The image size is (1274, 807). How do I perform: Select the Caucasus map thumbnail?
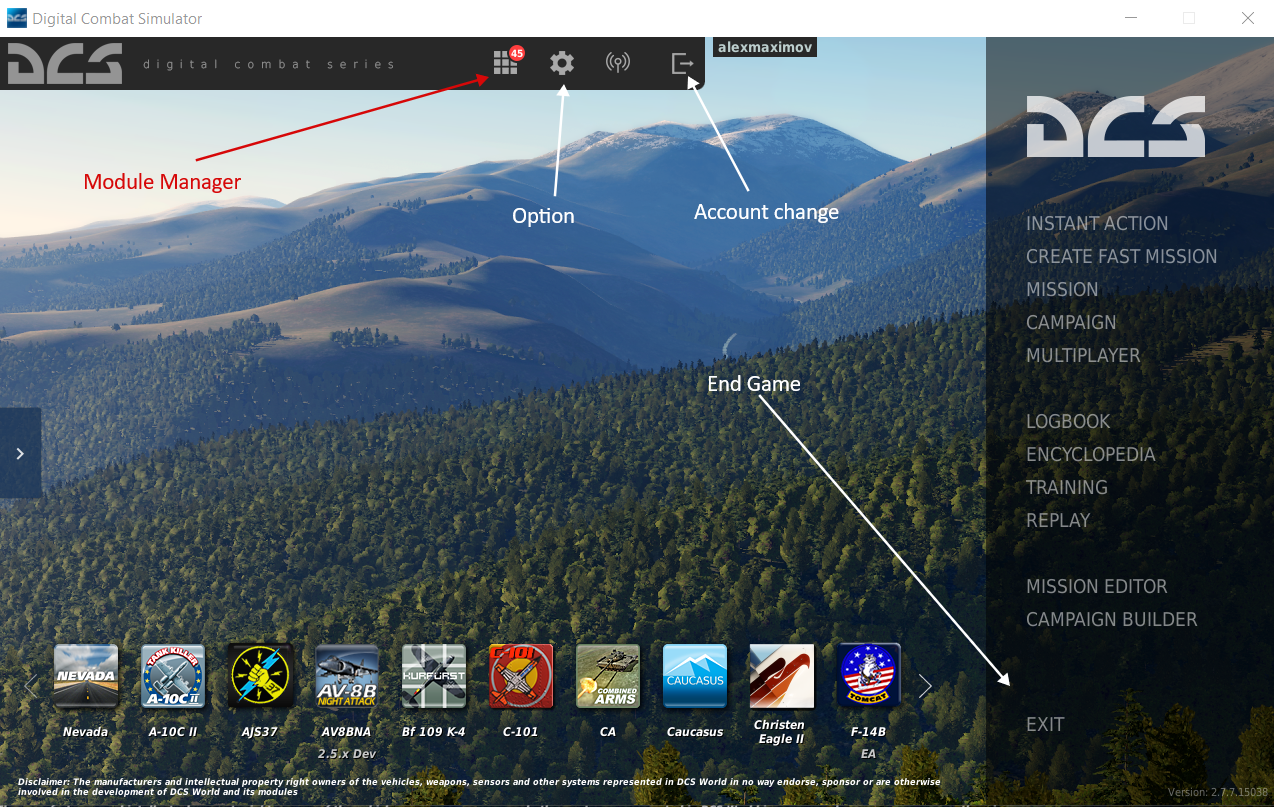point(695,677)
